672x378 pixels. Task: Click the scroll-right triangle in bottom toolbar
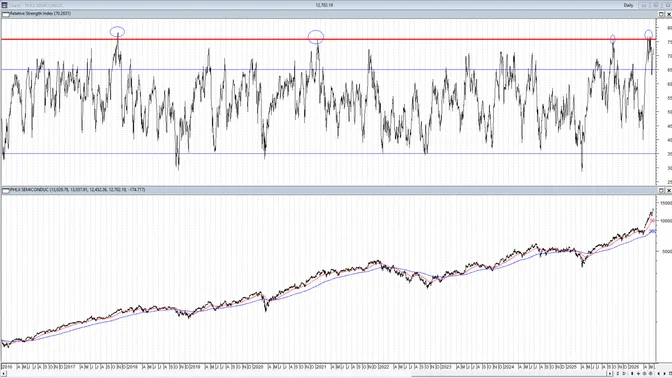pyautogui.click(x=665, y=374)
